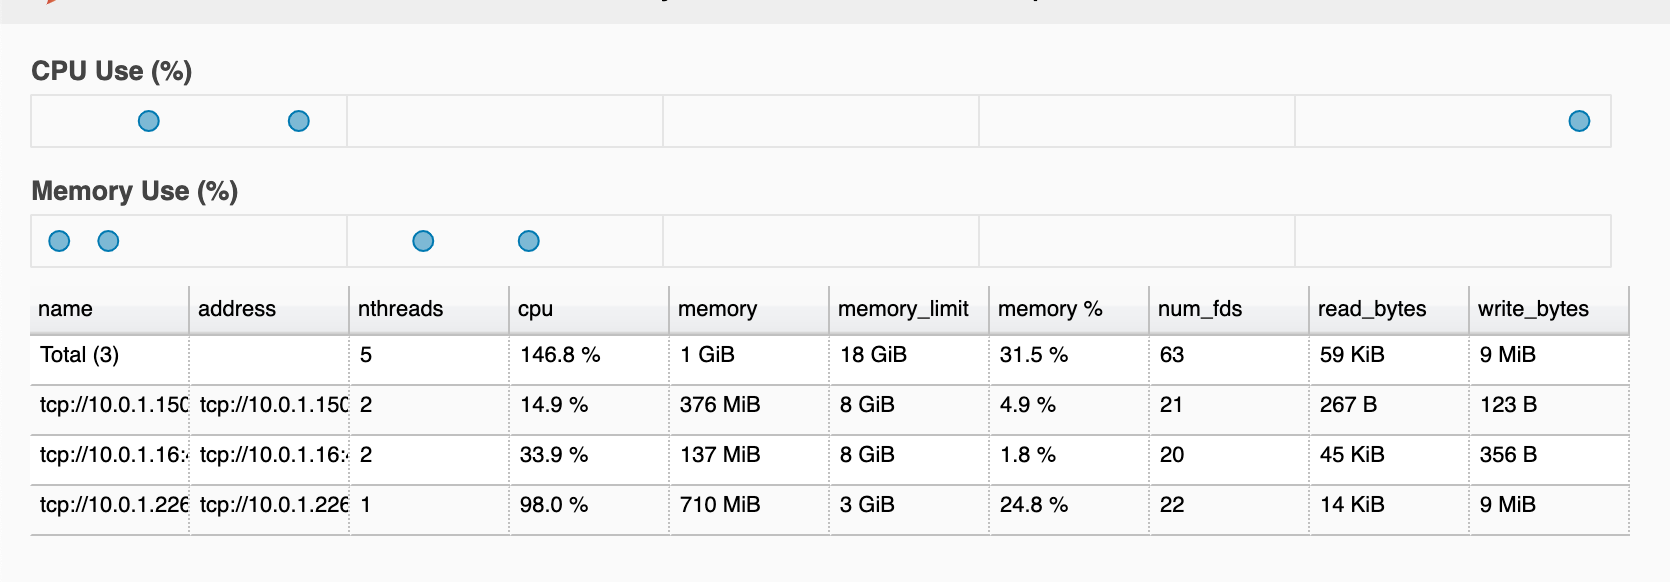Click the second CPU Use data point
The height and width of the screenshot is (582, 1670).
click(x=298, y=121)
